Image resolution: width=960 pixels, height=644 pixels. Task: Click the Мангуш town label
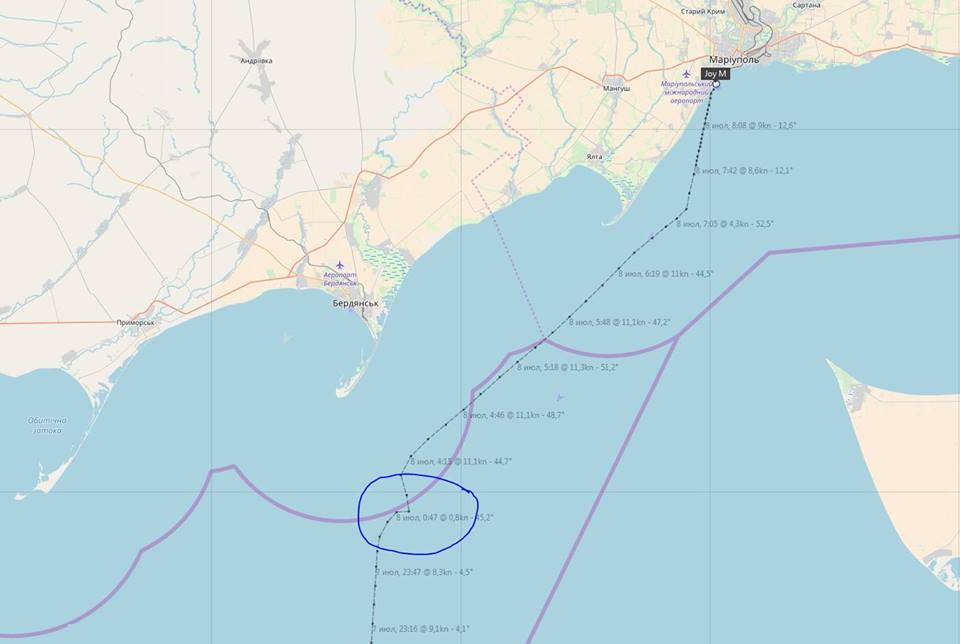click(617, 88)
